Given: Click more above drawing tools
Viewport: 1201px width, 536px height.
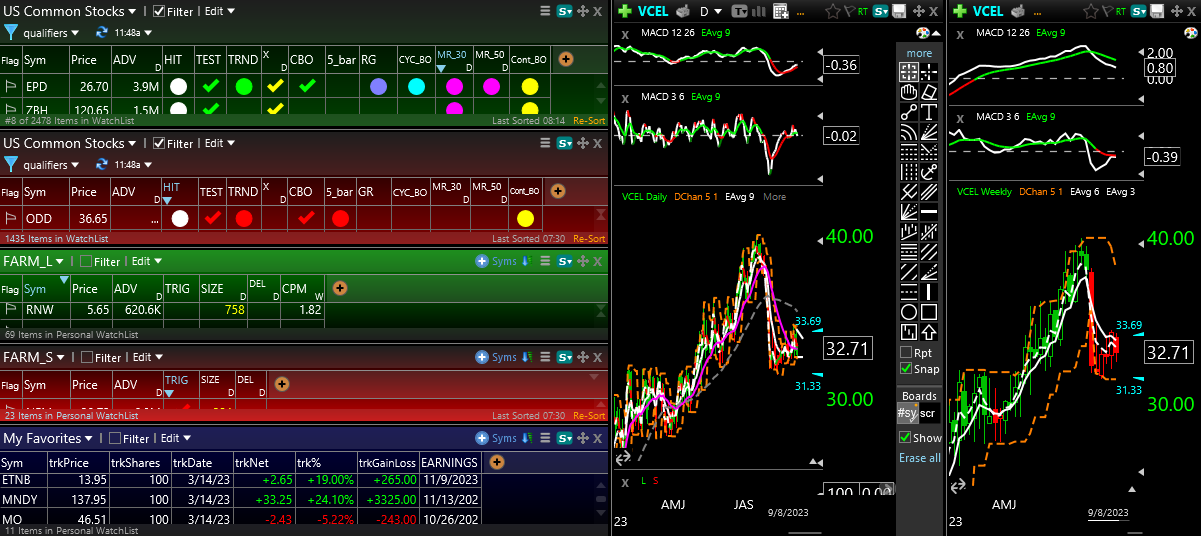Looking at the screenshot, I should point(919,53).
